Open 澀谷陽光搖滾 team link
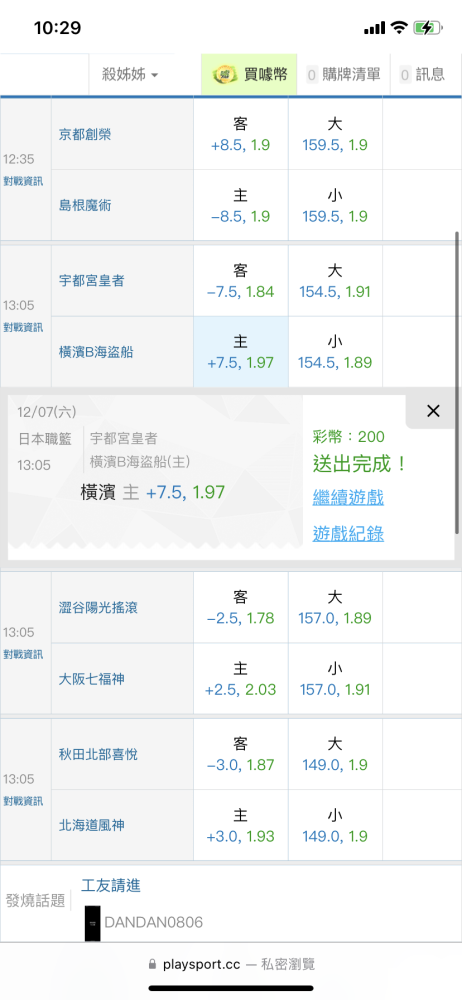Image resolution: width=462 pixels, height=1000 pixels. click(x=98, y=608)
